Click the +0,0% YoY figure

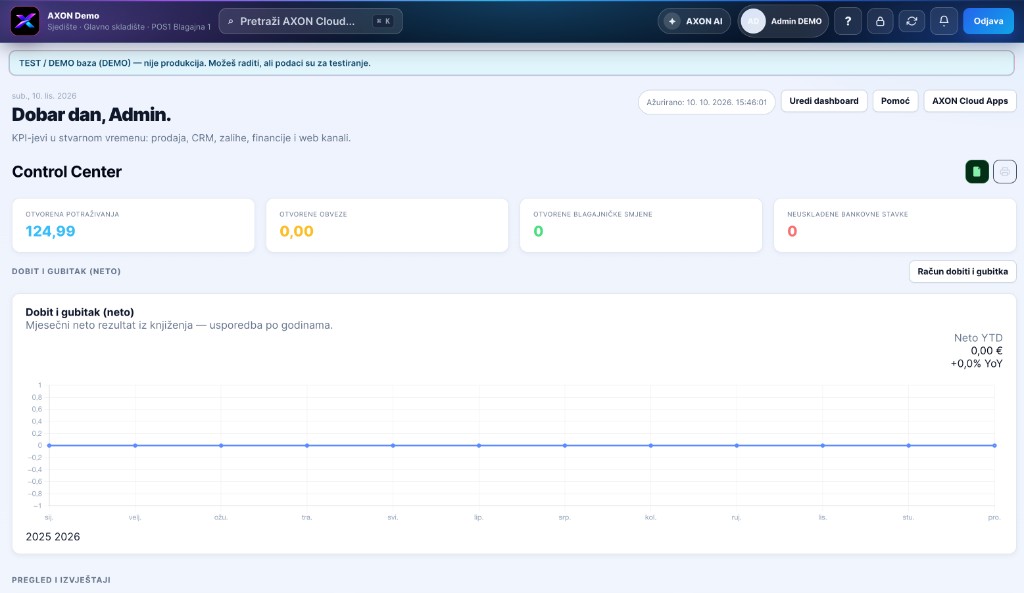tap(976, 364)
